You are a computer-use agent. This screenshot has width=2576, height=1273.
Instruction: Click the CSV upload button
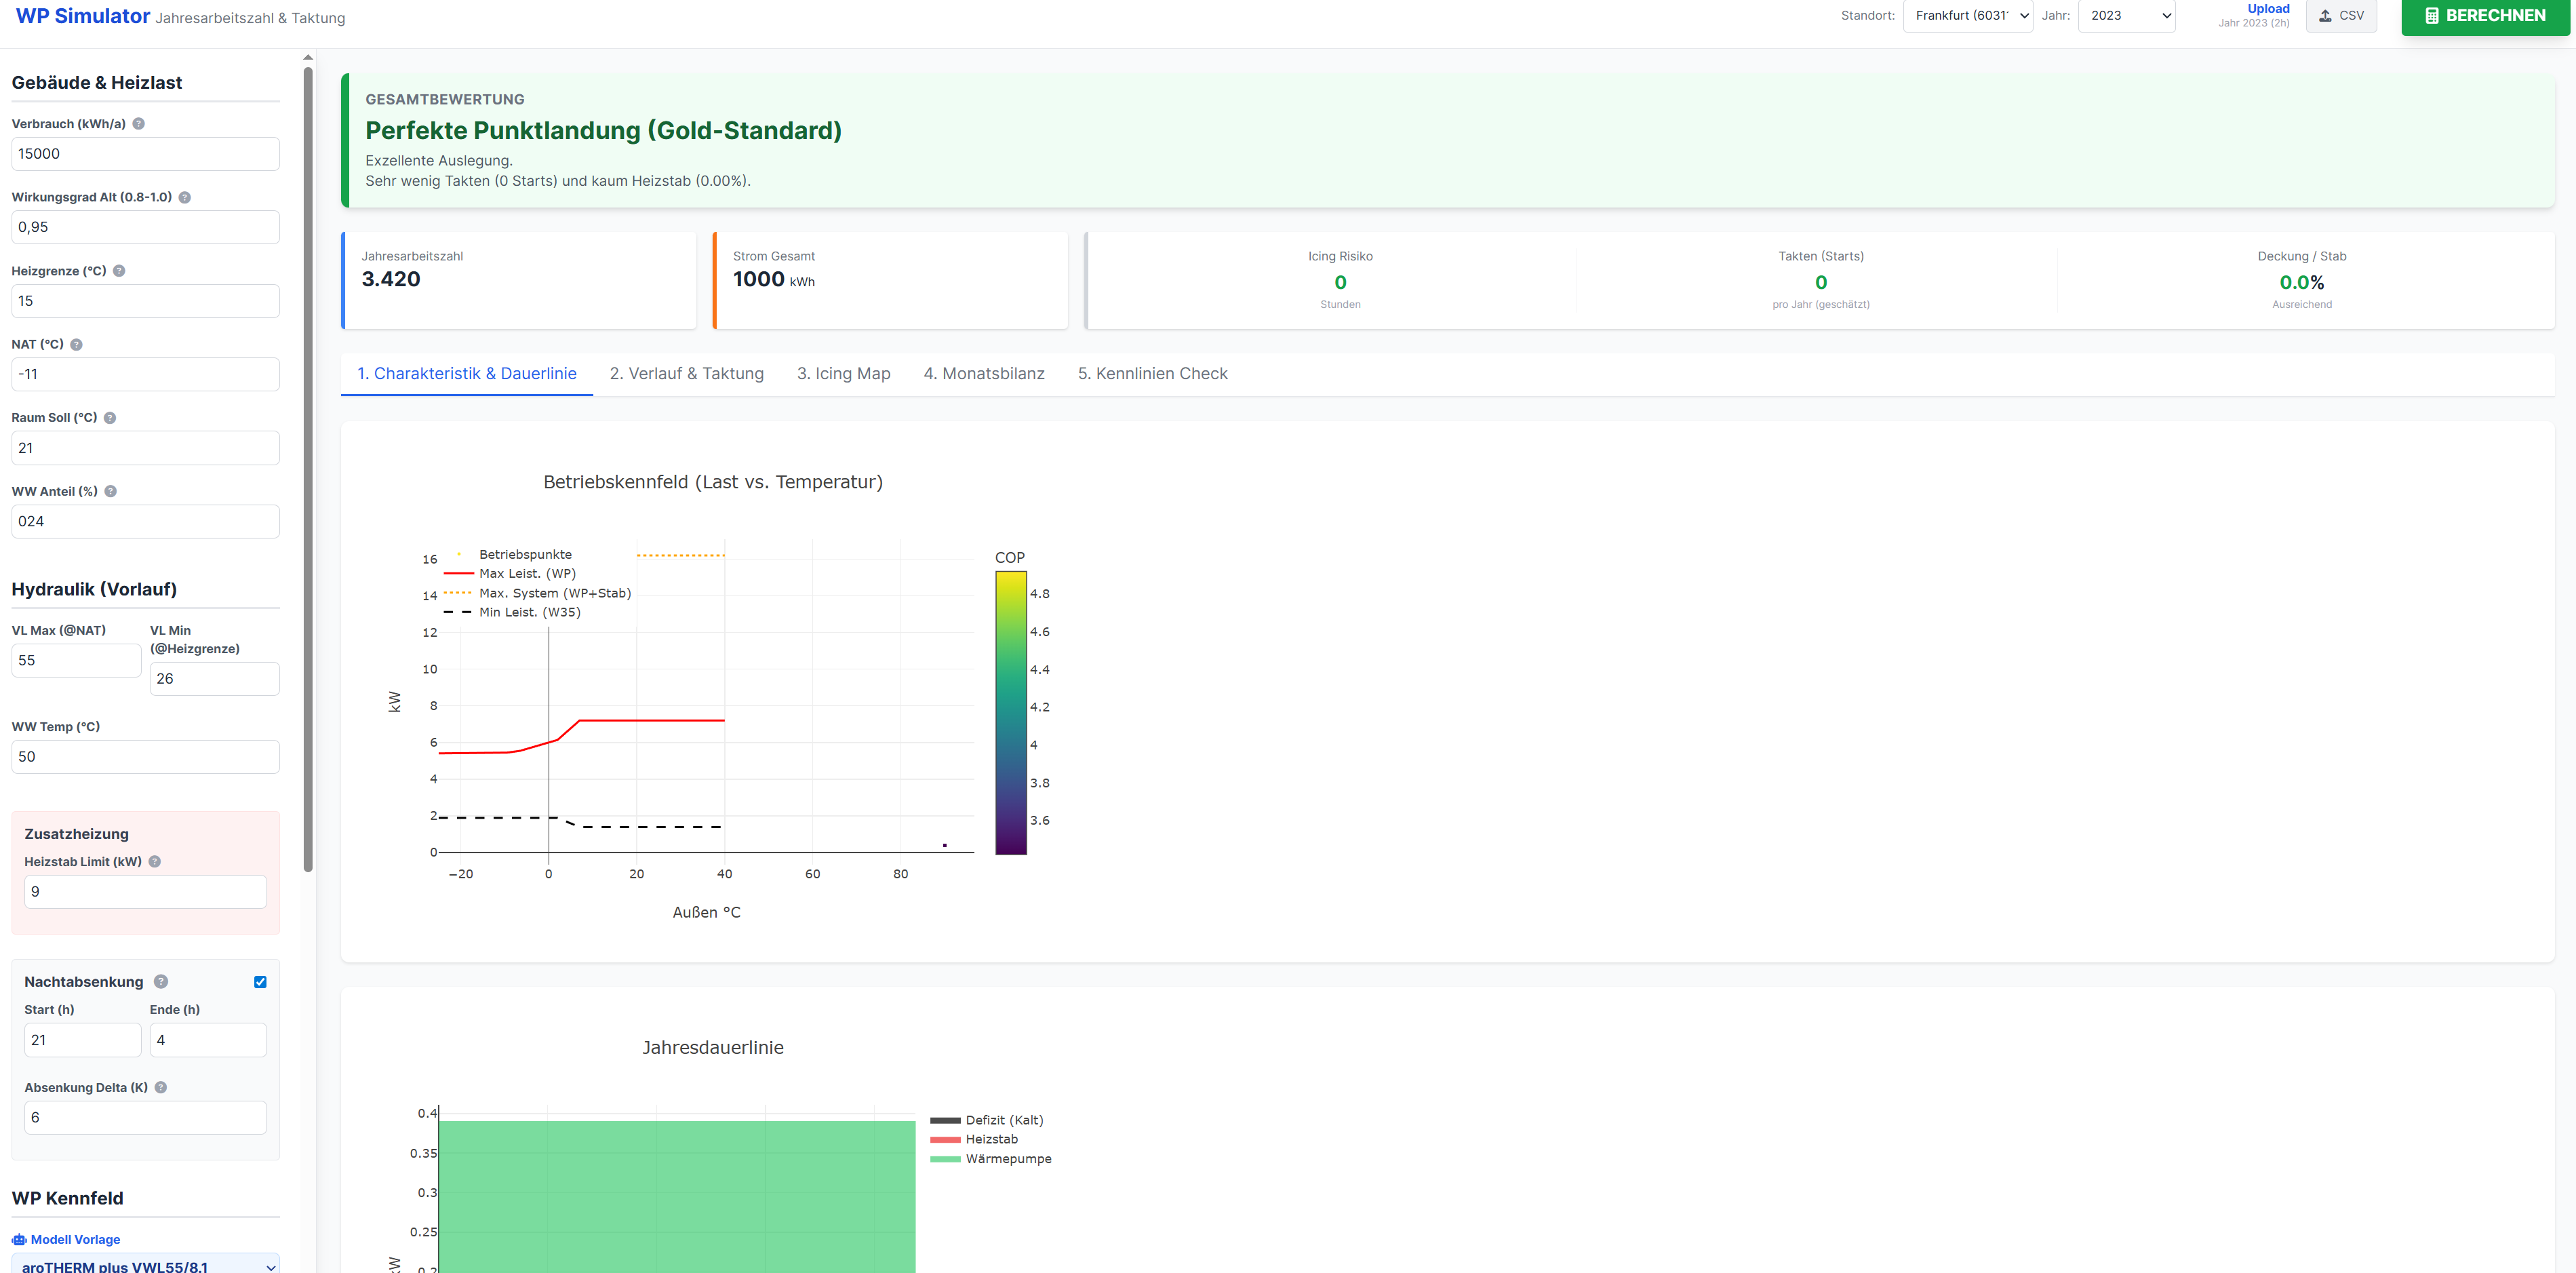[x=2340, y=16]
